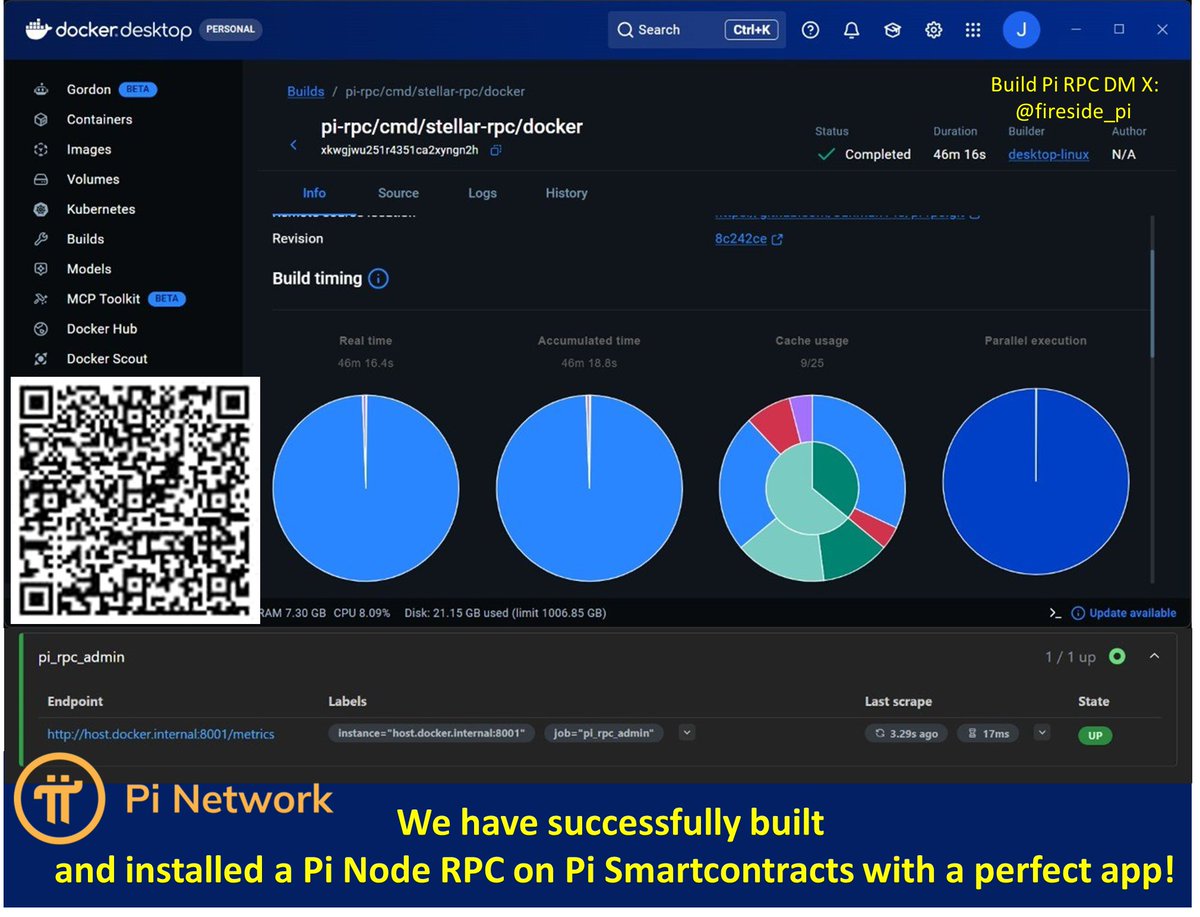Click the job="pi_rpc_admin" label chip
Viewport: 1200px width, 917px height.
(x=606, y=733)
